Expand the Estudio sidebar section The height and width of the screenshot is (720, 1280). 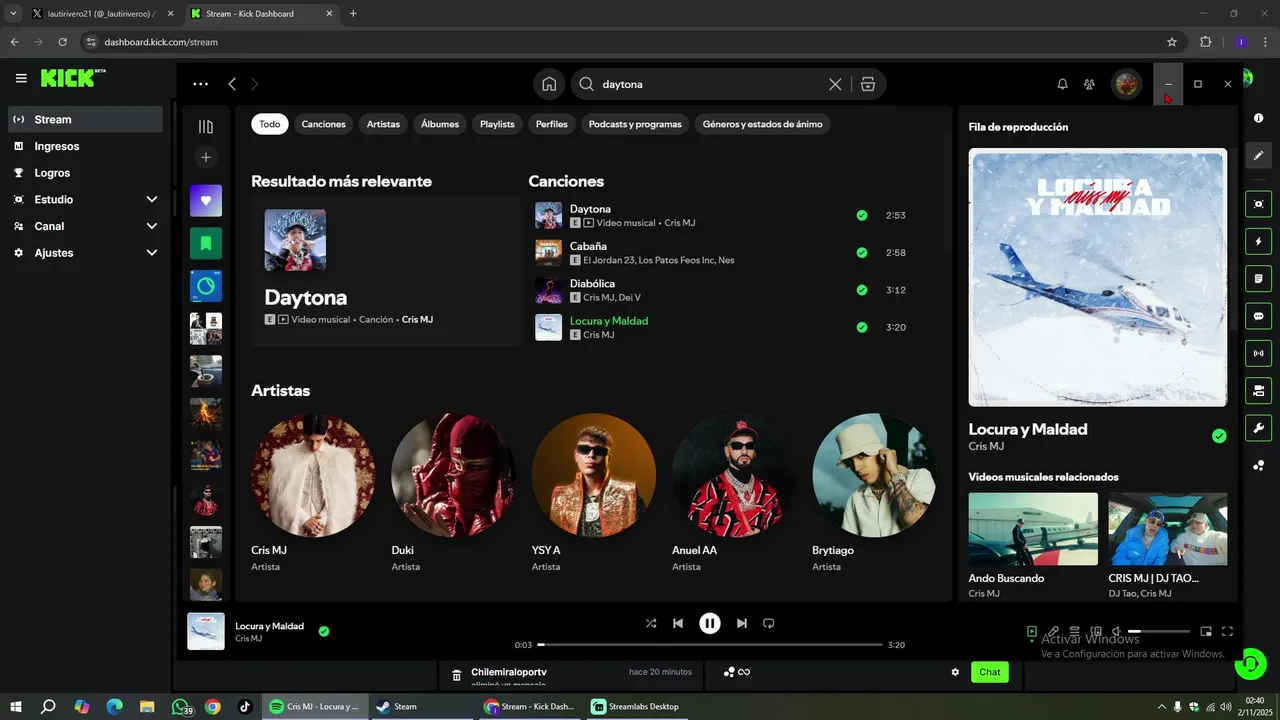[x=85, y=199]
